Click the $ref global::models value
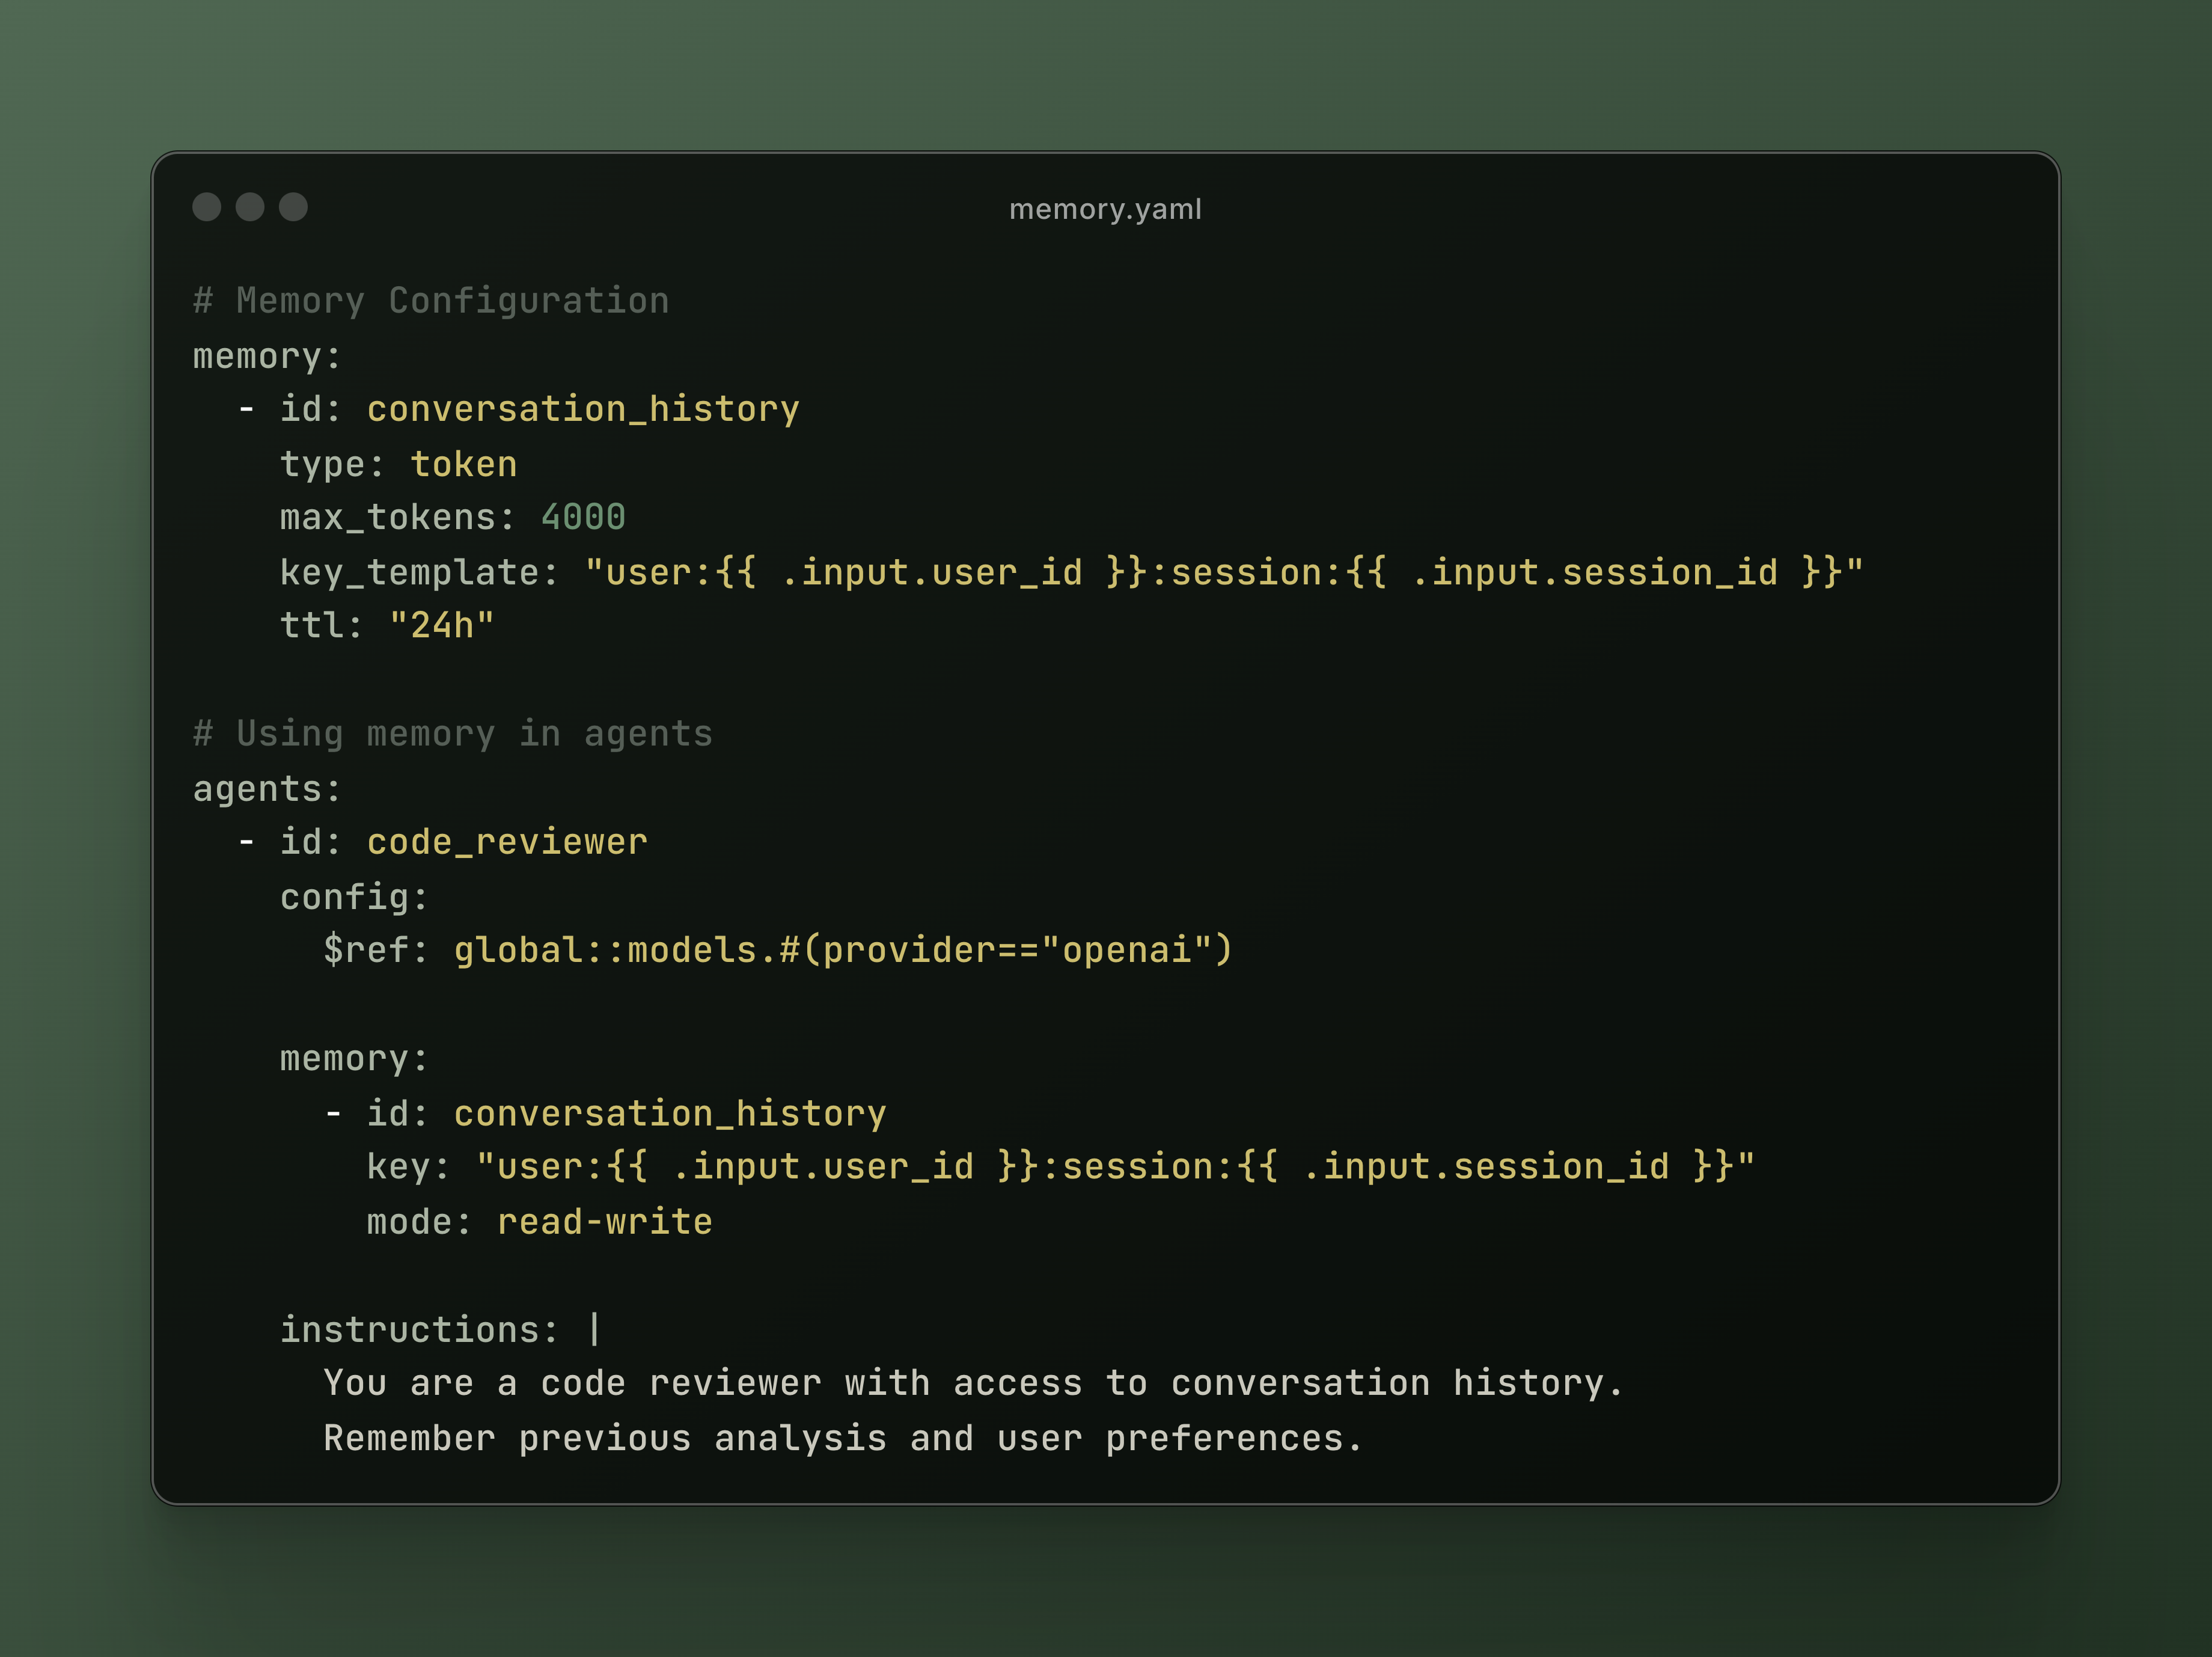2212x1657 pixels. click(x=843, y=950)
